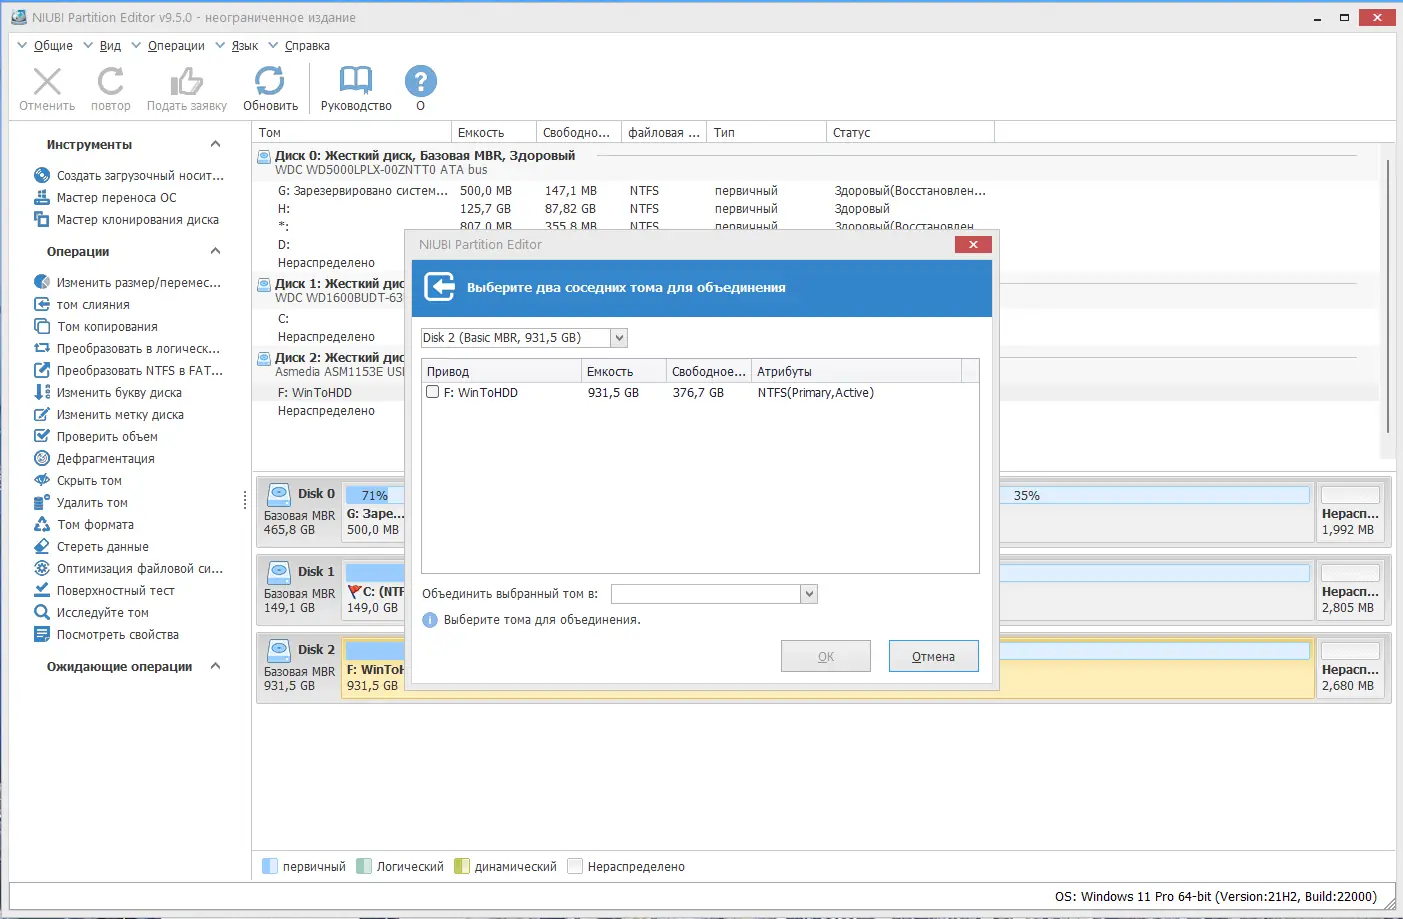Collapse the Операции section
Screen dimensions: 1403x919
point(215,251)
